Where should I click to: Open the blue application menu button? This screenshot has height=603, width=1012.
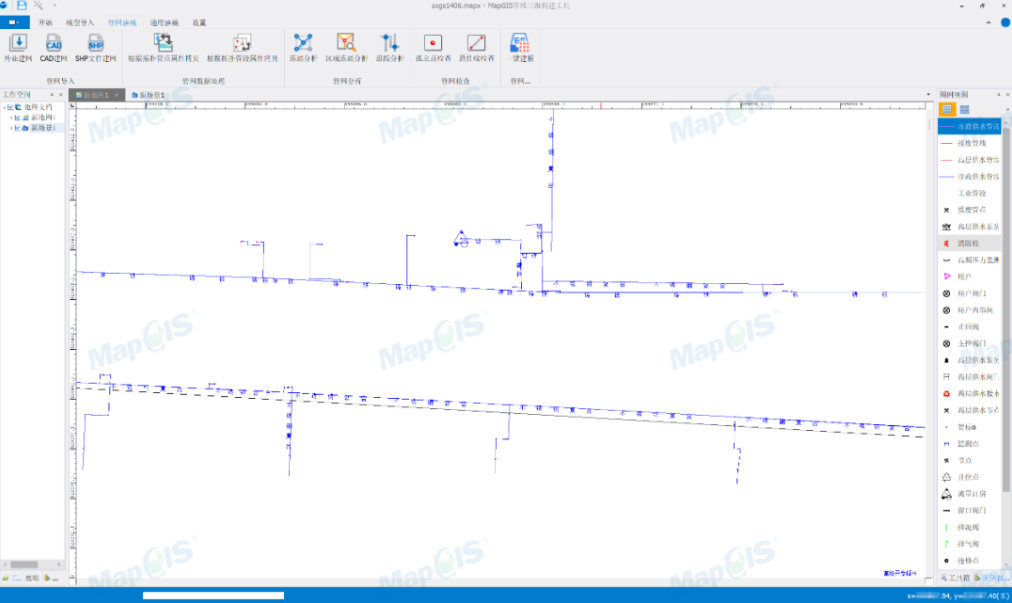pos(14,22)
